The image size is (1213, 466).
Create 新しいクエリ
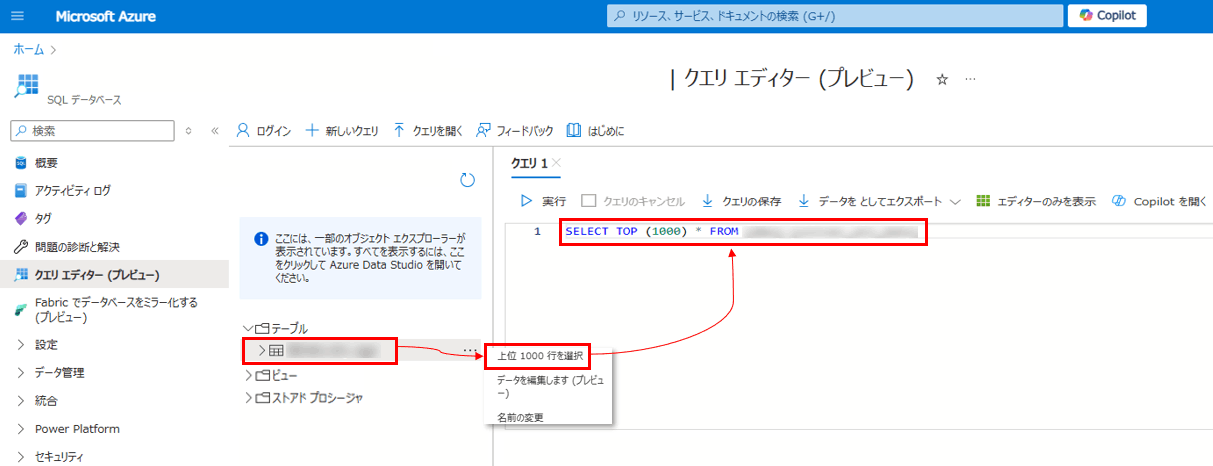(x=341, y=131)
